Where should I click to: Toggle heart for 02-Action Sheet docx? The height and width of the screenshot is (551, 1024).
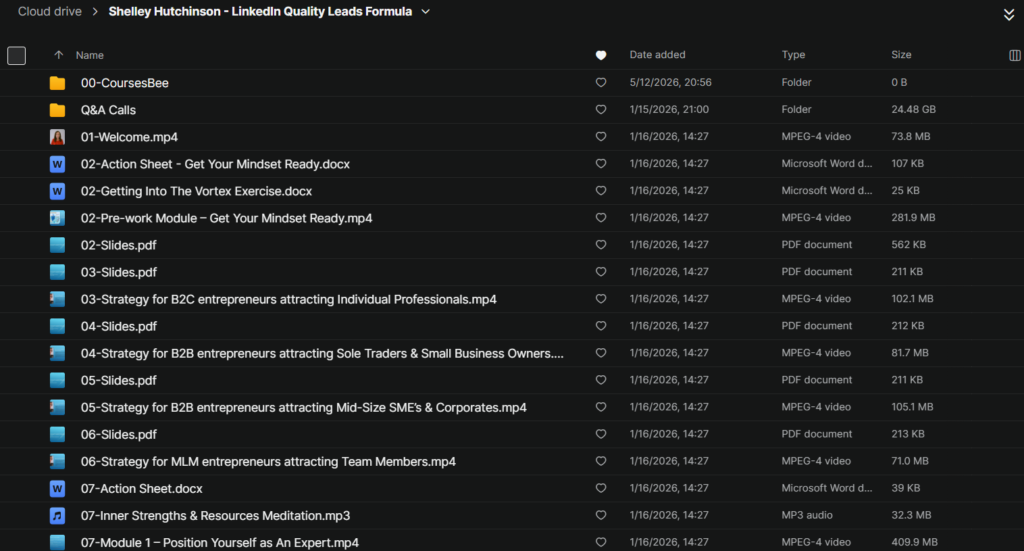601,163
